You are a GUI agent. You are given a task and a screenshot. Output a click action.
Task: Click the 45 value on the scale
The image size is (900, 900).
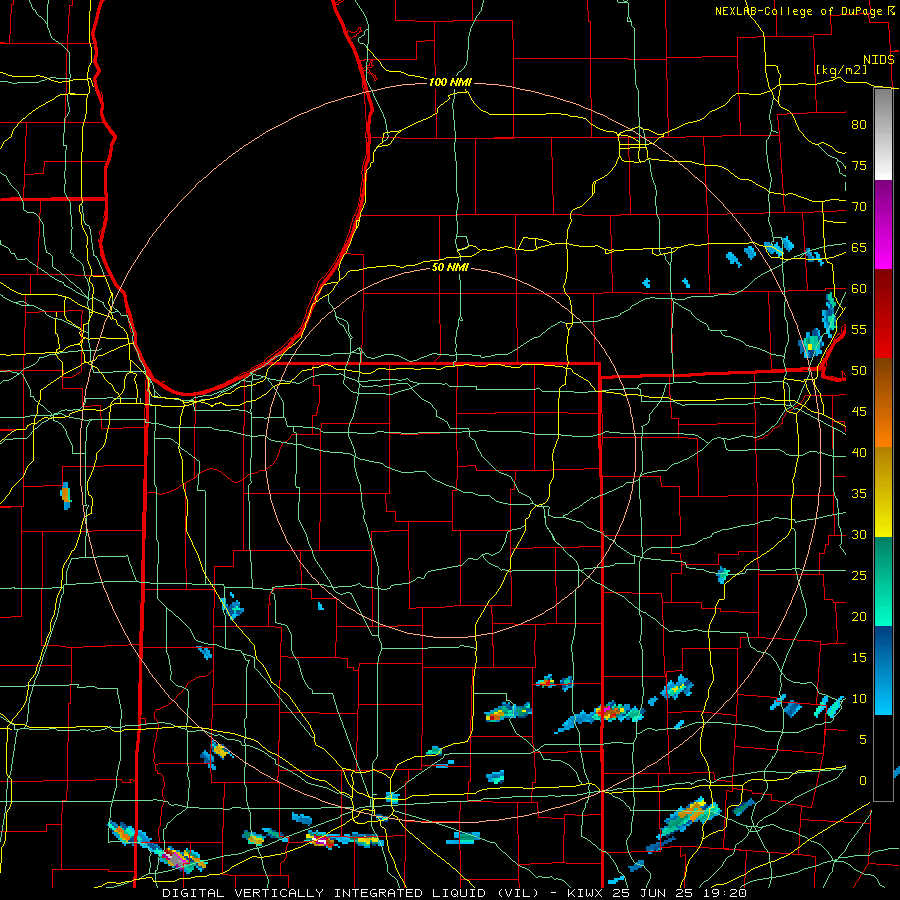(x=859, y=412)
